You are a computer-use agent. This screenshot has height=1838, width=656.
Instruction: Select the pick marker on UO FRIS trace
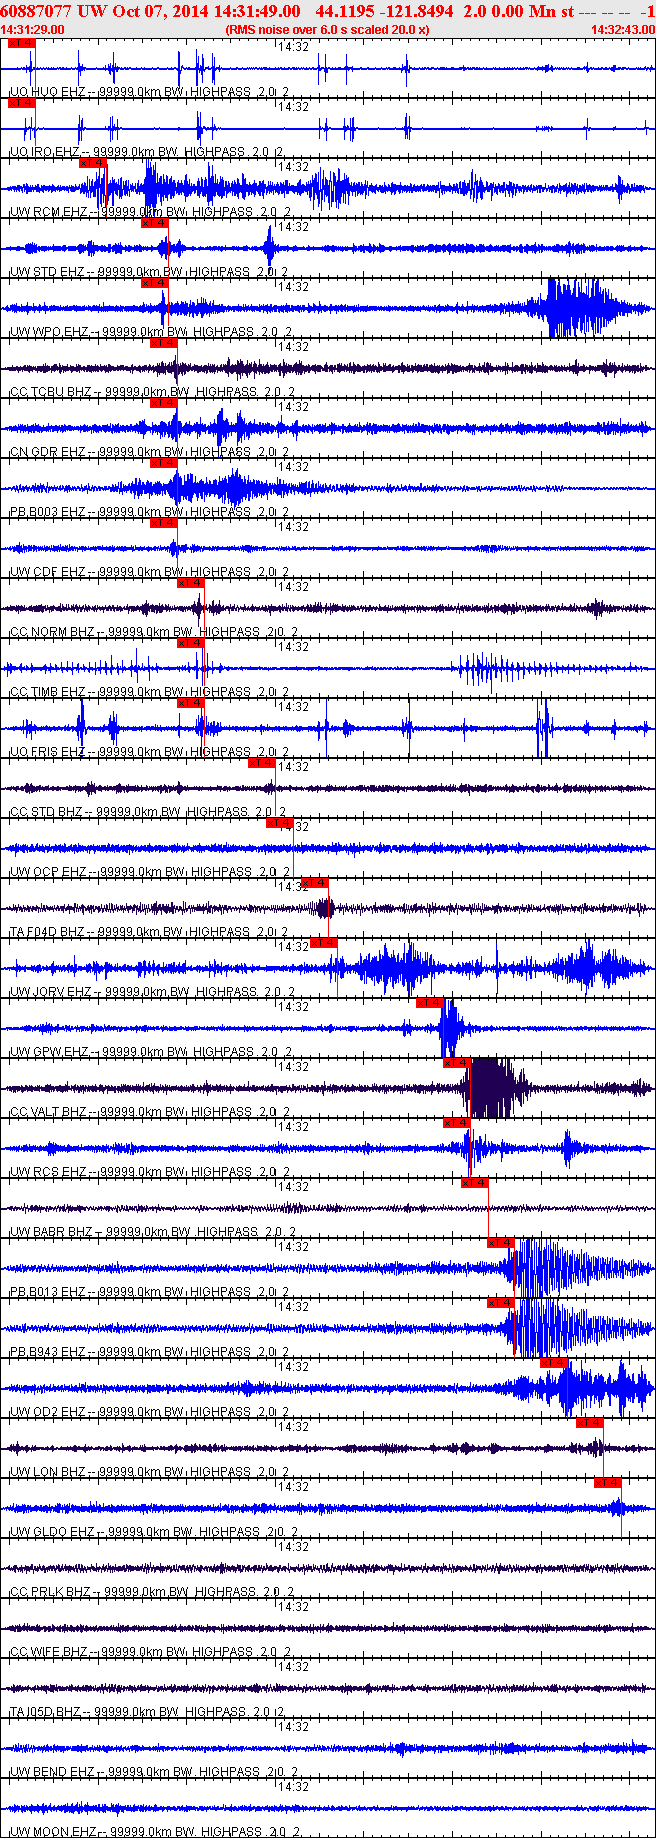(x=190, y=703)
